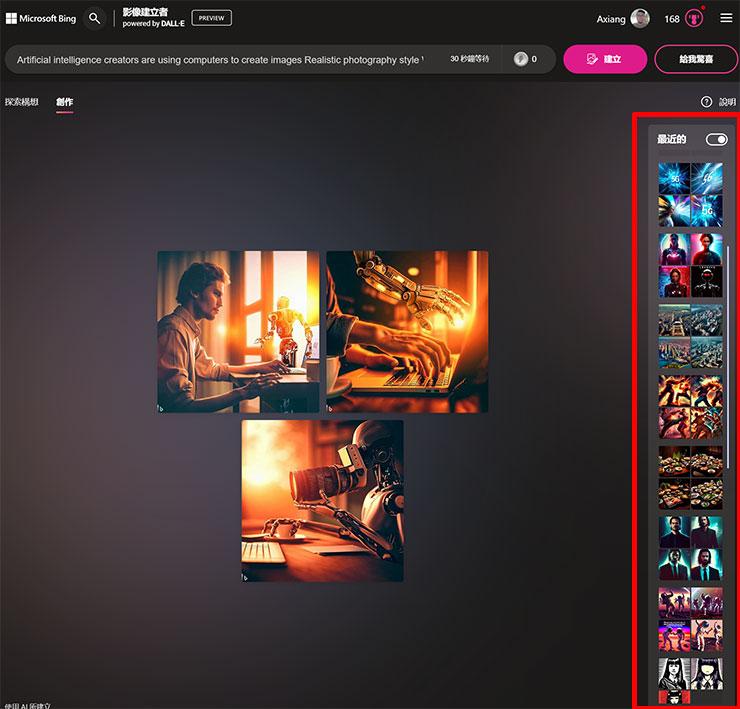Open the superhero portraits history set
This screenshot has width=740, height=709.
point(690,266)
